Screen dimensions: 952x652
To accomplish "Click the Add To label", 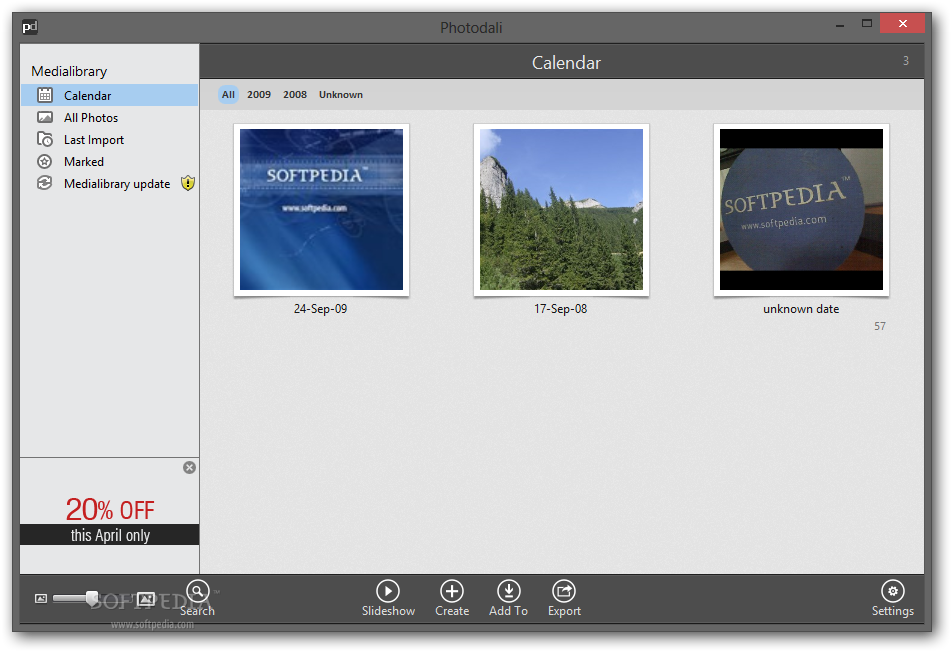I will point(509,611).
